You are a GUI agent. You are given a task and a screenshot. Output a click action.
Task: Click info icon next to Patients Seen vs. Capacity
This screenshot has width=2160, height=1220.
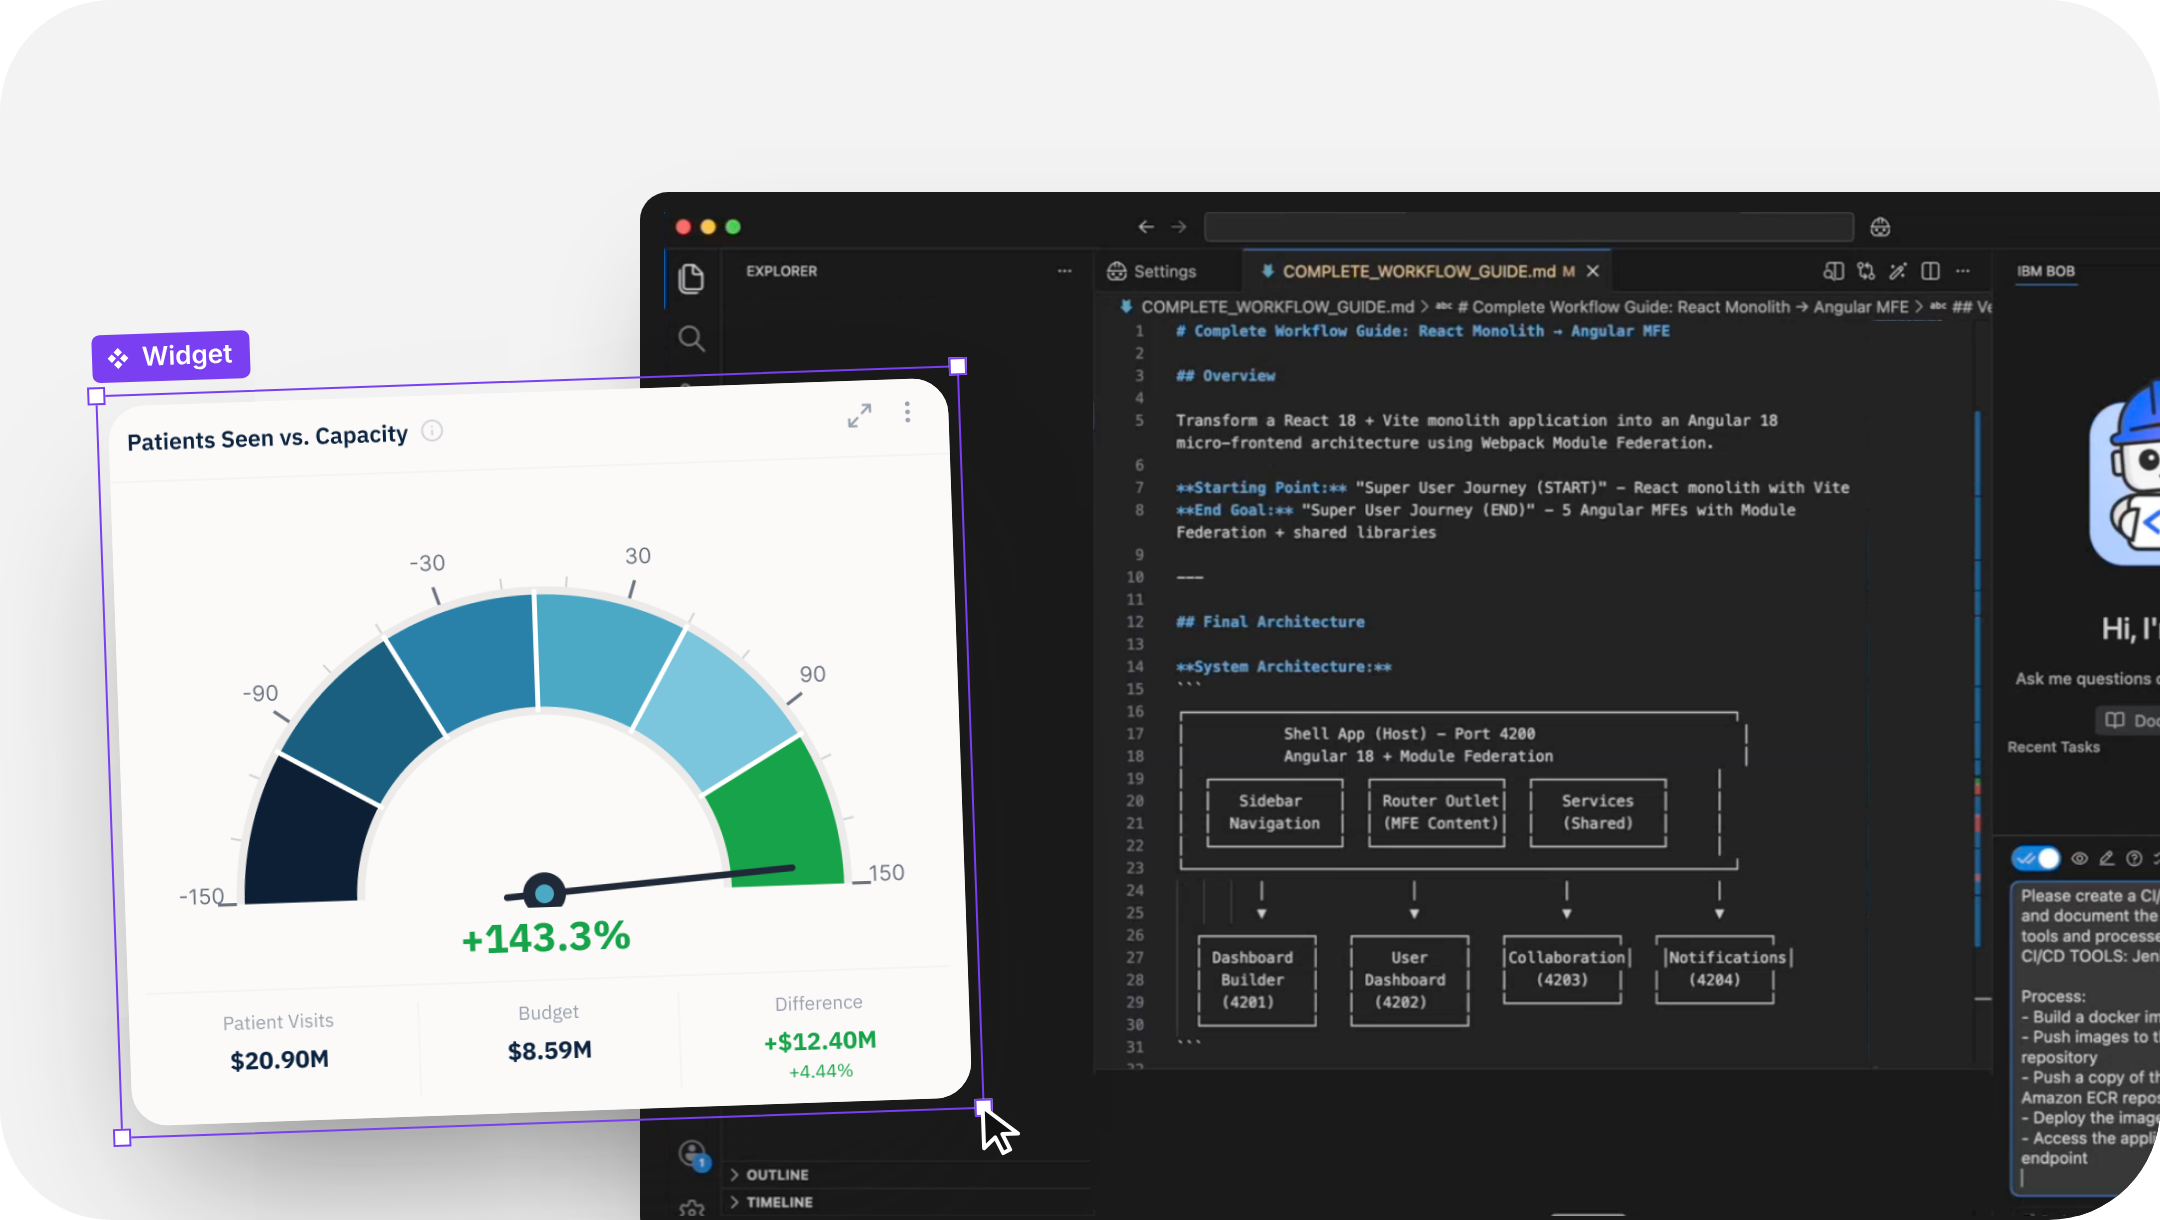click(x=432, y=431)
